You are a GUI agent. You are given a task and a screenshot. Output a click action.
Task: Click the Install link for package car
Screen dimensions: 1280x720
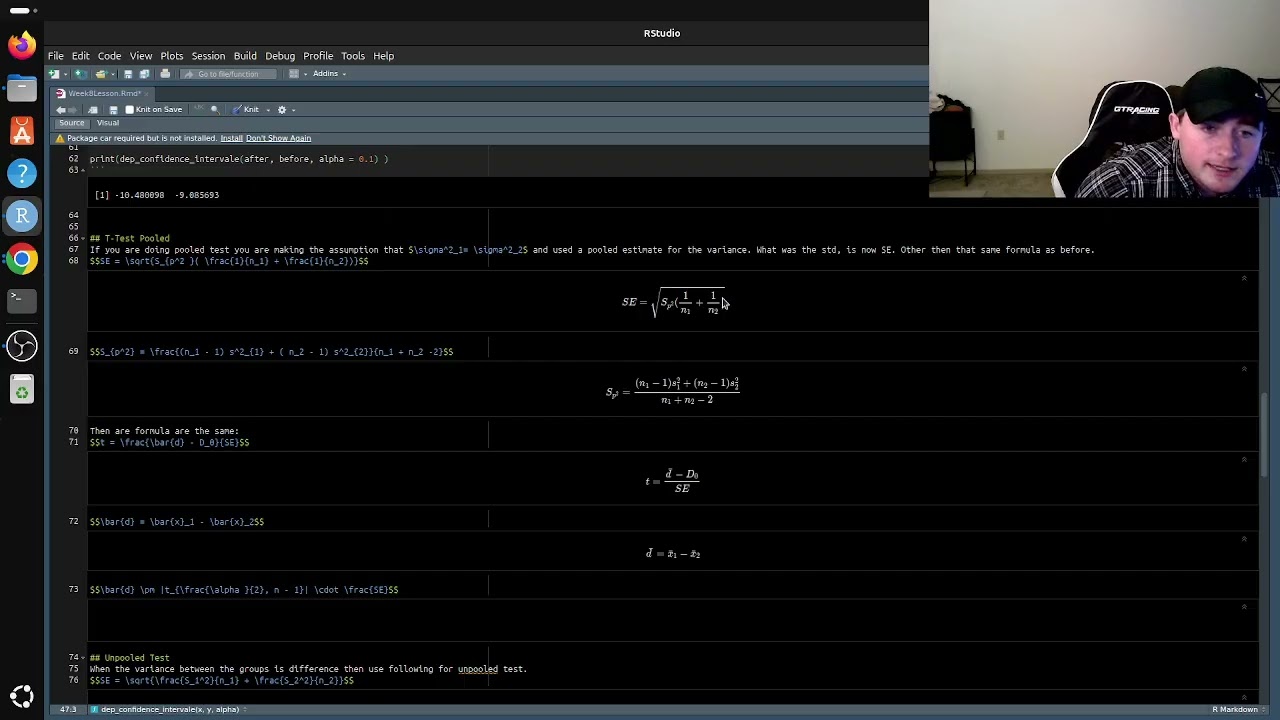(x=231, y=138)
